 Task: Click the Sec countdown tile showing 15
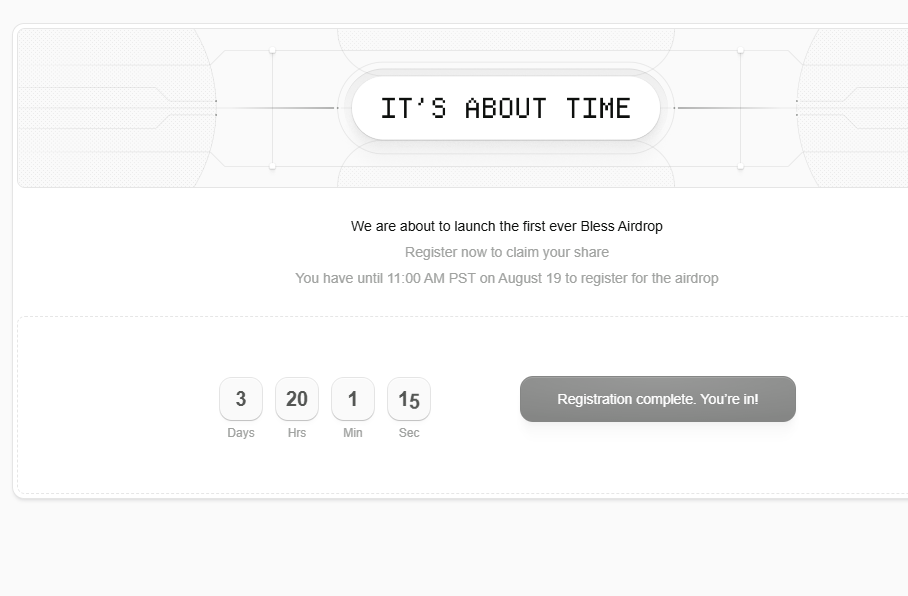409,399
